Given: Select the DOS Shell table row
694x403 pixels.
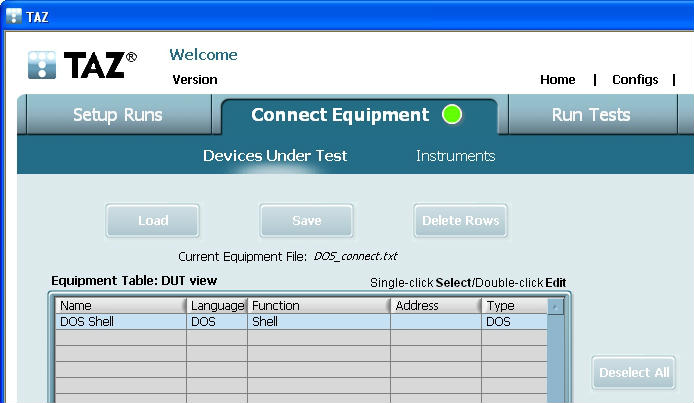Looking at the screenshot, I should 120,322.
